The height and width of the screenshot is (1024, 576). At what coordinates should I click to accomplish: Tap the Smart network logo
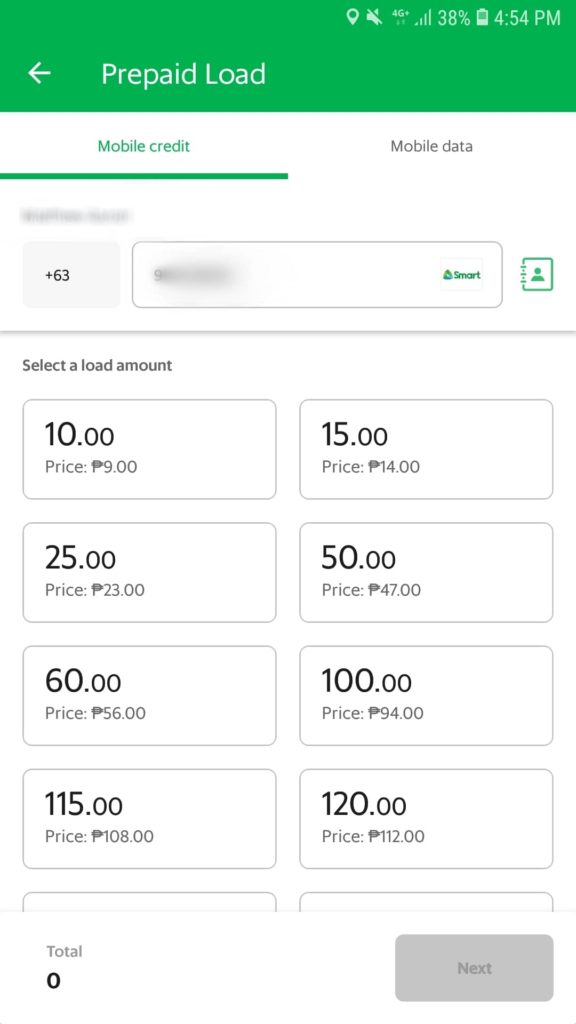(462, 275)
